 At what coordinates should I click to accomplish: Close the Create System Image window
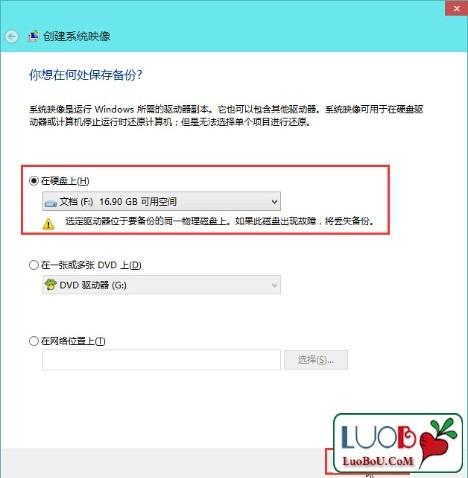coord(457,8)
